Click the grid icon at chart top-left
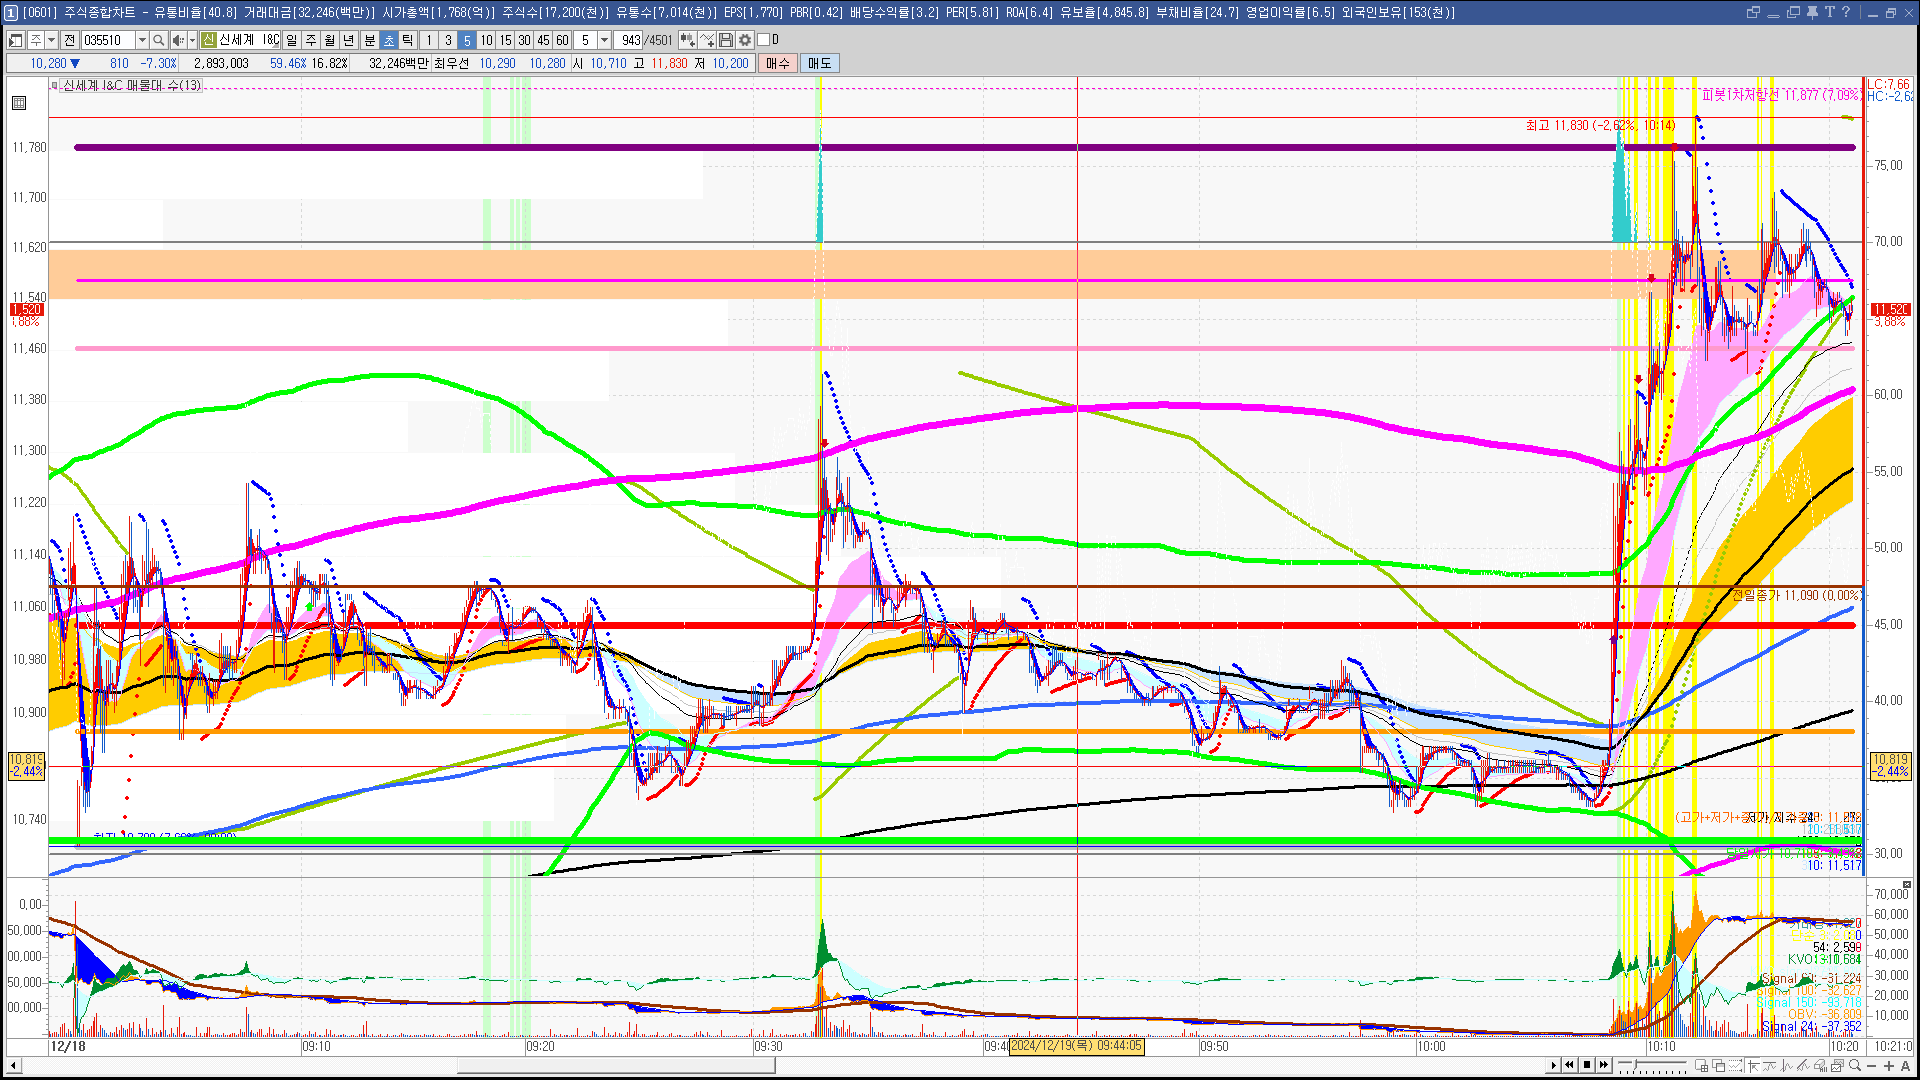 19,103
